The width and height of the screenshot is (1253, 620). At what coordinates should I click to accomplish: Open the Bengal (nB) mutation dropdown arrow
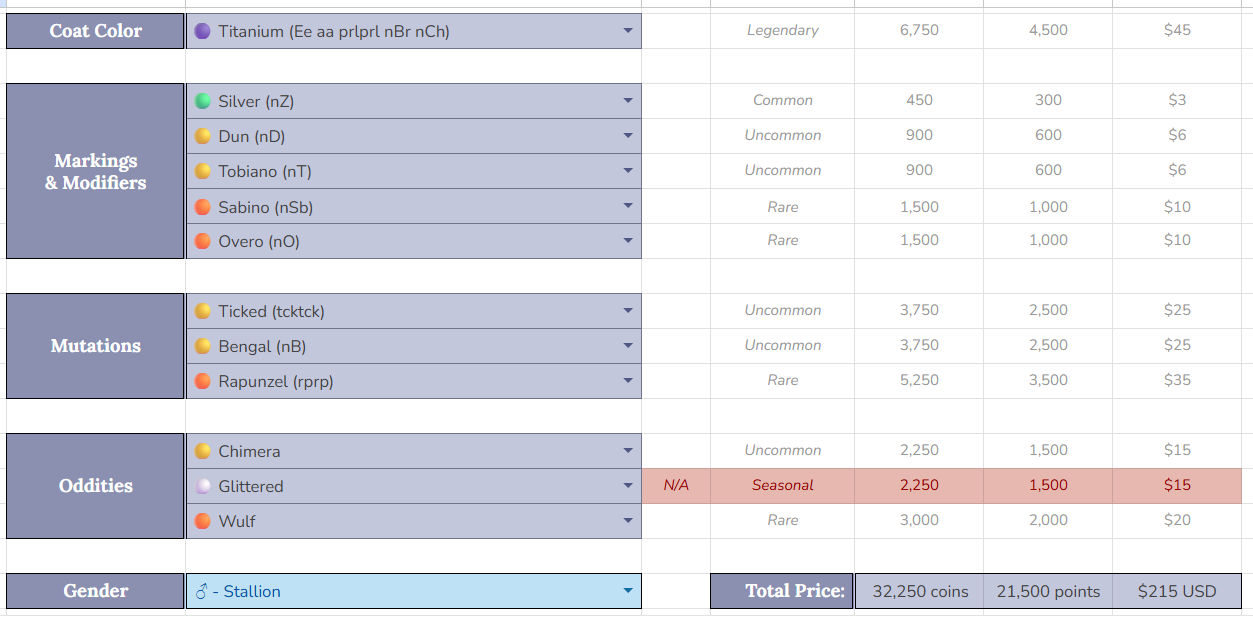(x=627, y=346)
